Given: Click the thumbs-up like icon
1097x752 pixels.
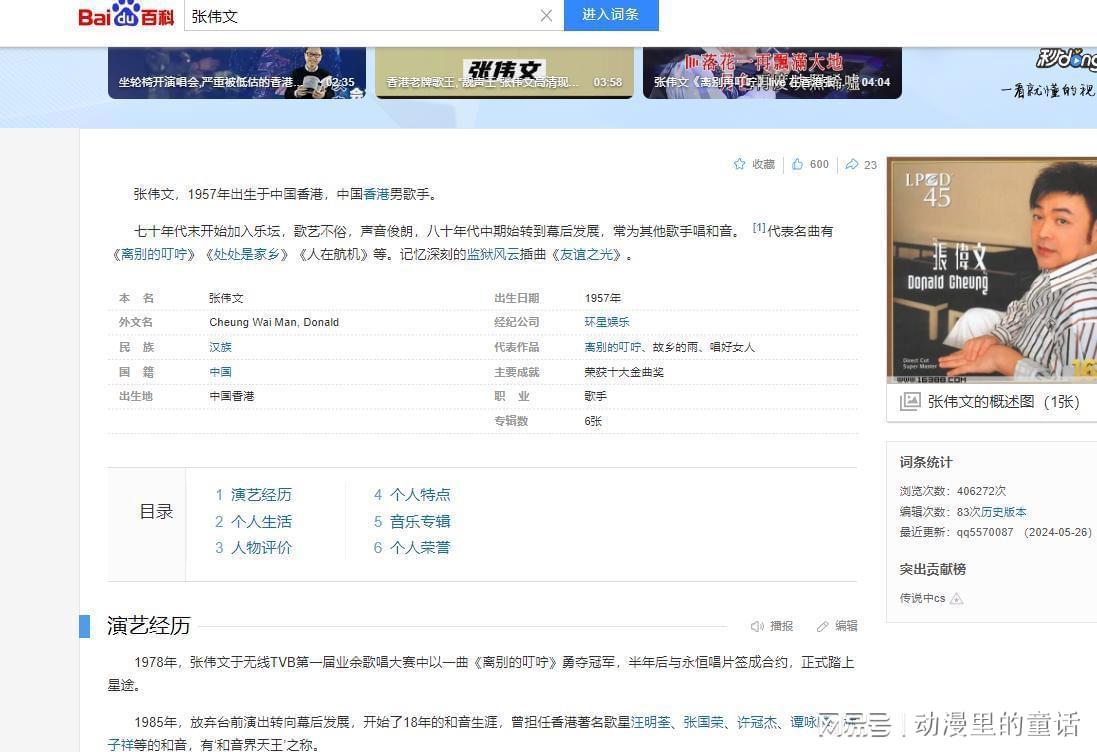Looking at the screenshot, I should point(798,164).
